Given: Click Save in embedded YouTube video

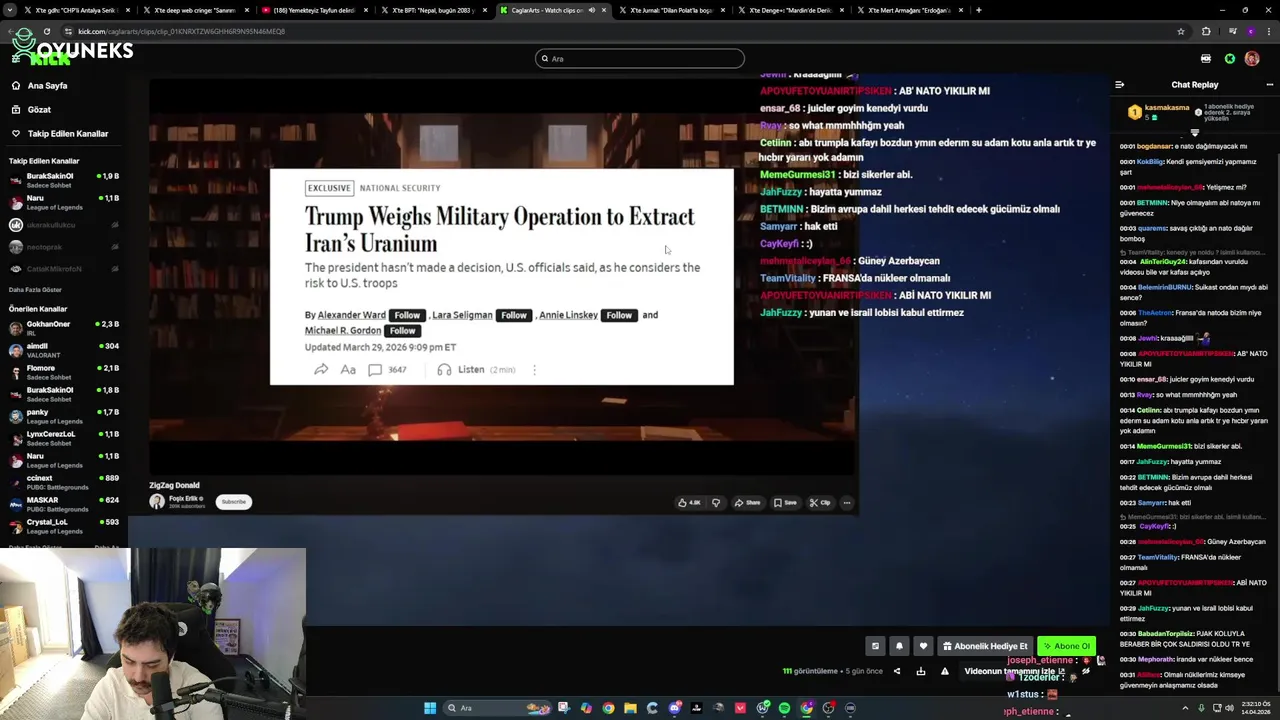Looking at the screenshot, I should click(785, 503).
